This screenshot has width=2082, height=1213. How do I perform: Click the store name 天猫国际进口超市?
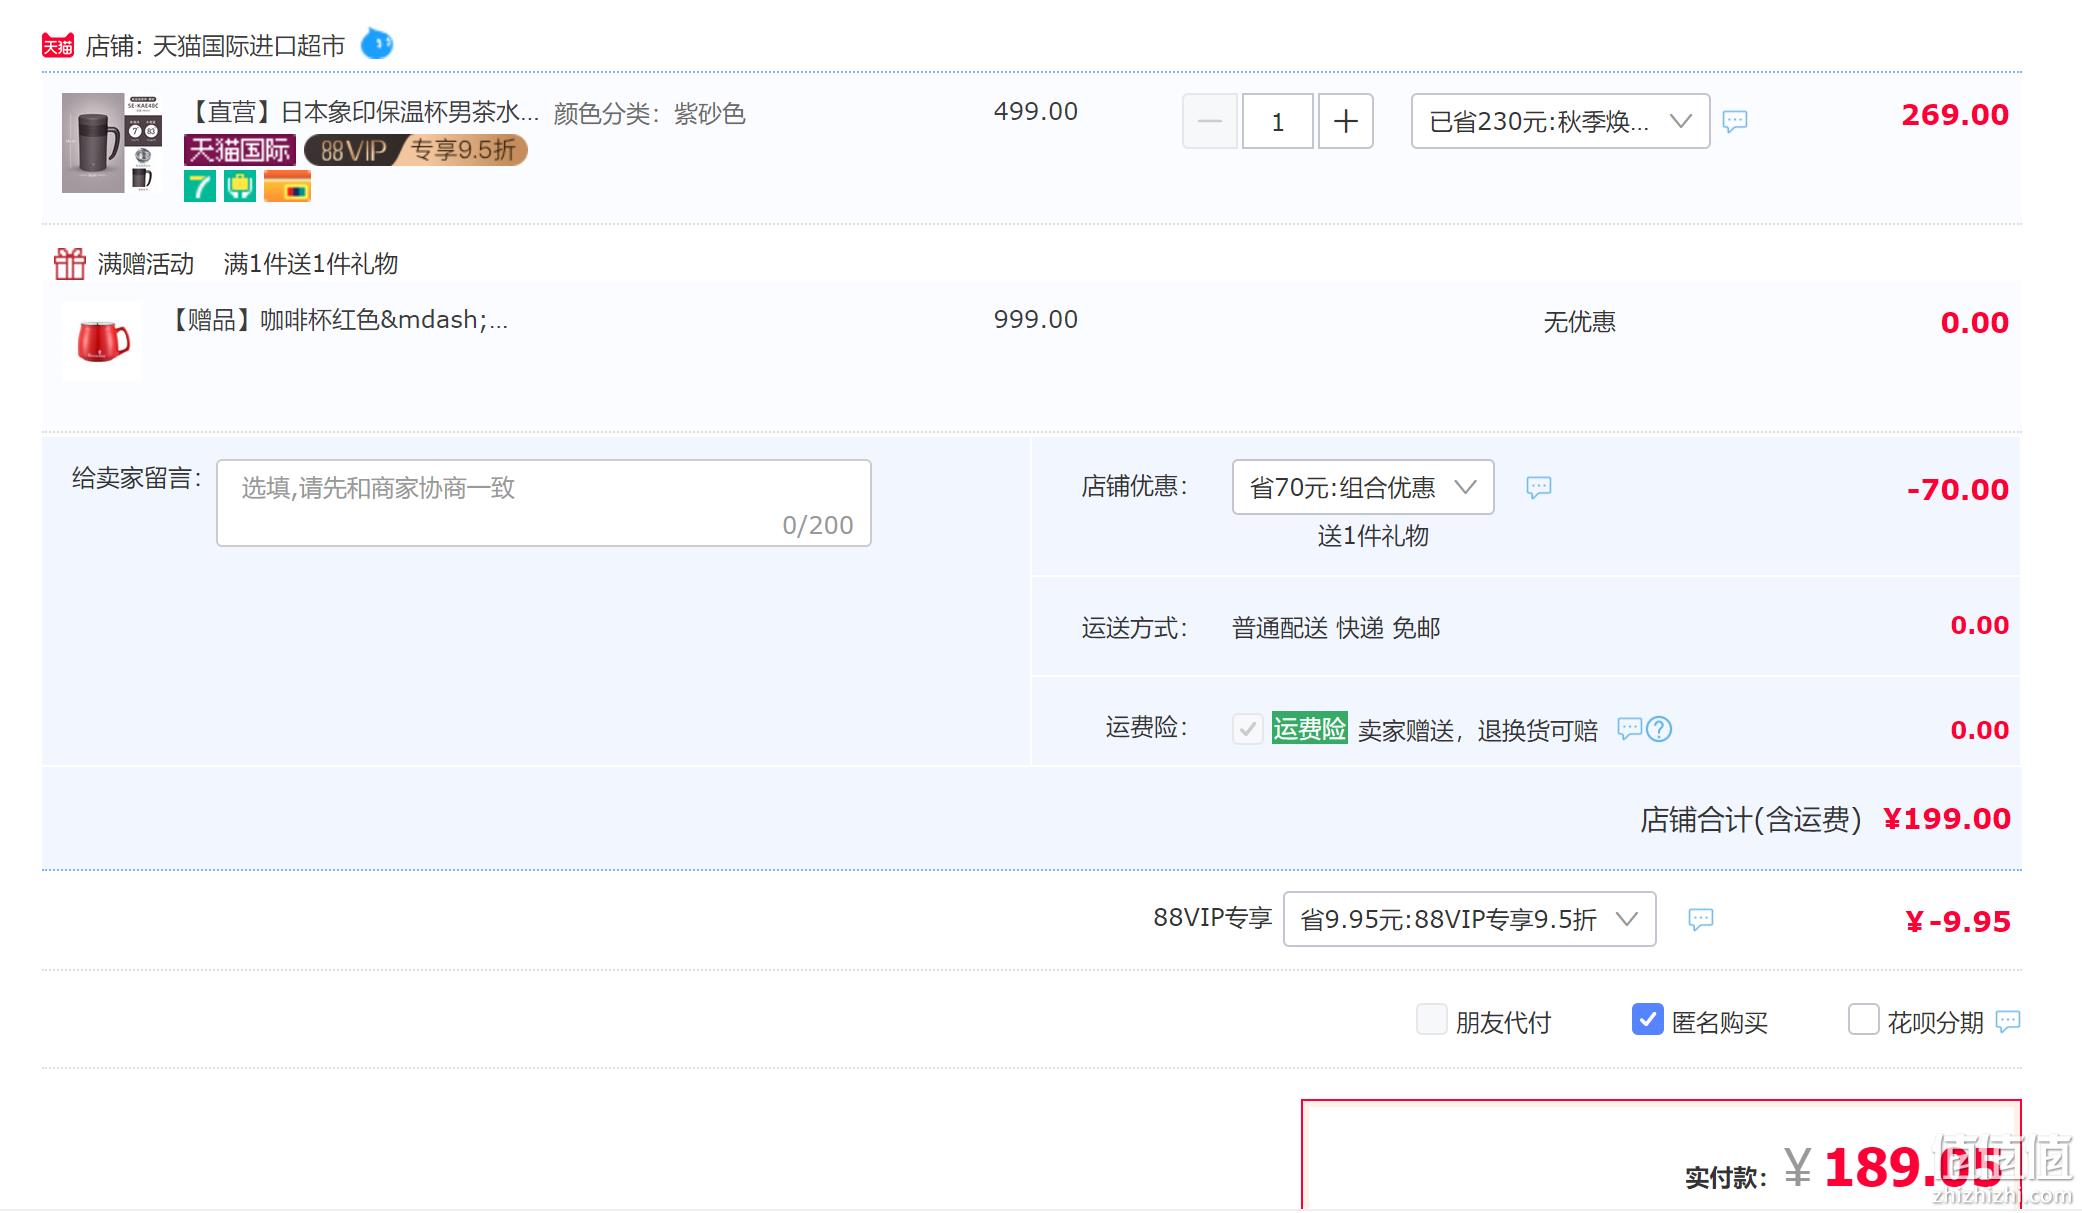click(249, 46)
